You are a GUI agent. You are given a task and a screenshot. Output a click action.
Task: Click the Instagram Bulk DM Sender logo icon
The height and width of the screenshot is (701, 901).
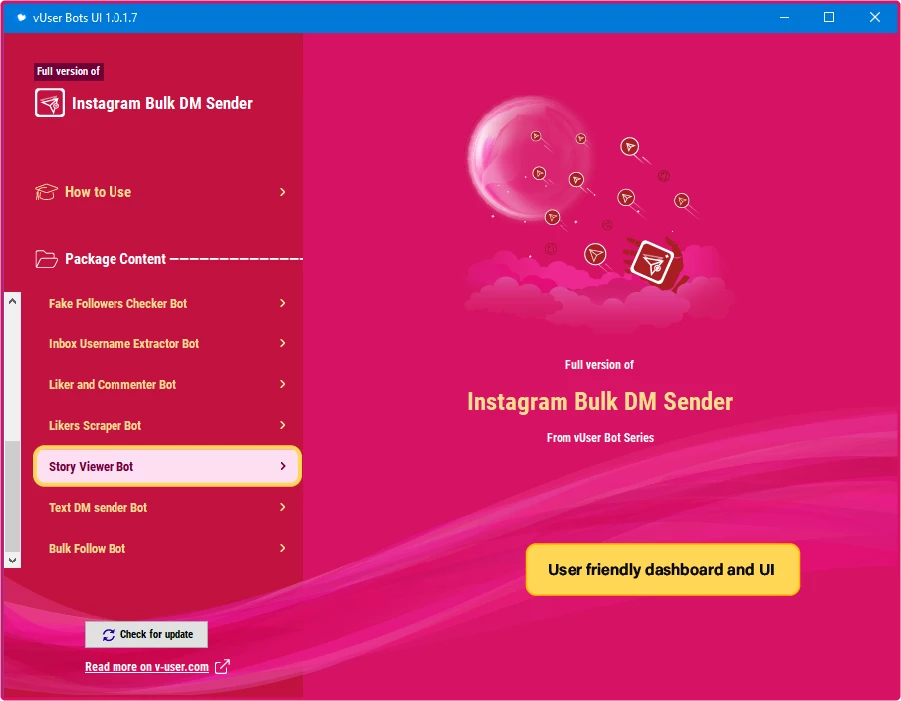click(x=49, y=103)
